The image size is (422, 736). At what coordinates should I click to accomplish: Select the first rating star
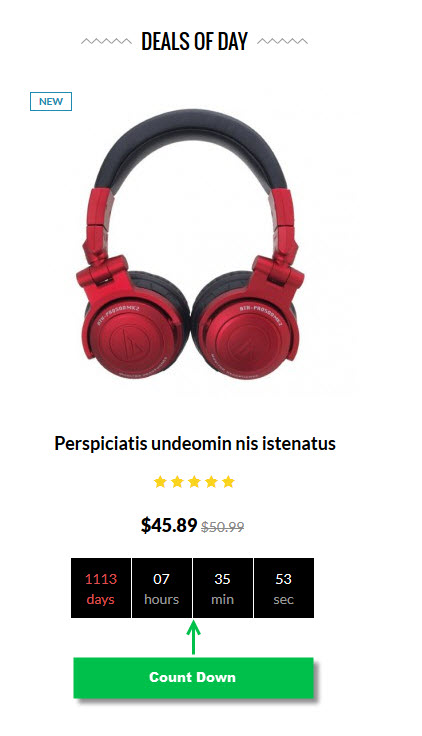click(160, 482)
